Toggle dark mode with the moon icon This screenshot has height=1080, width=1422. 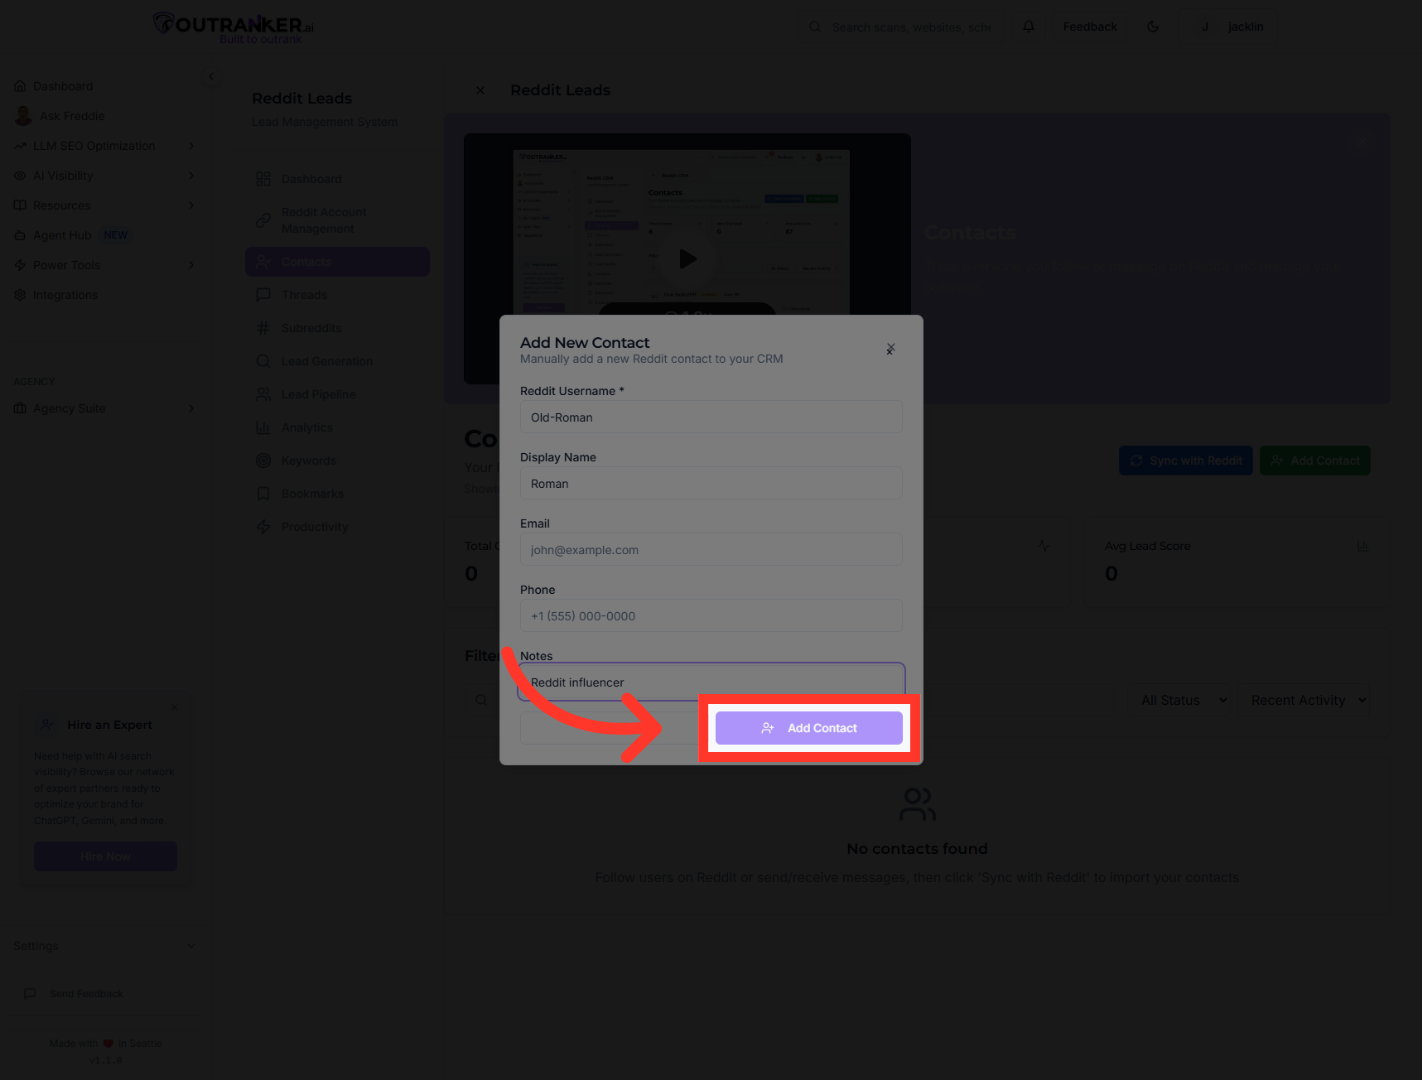[x=1153, y=27]
